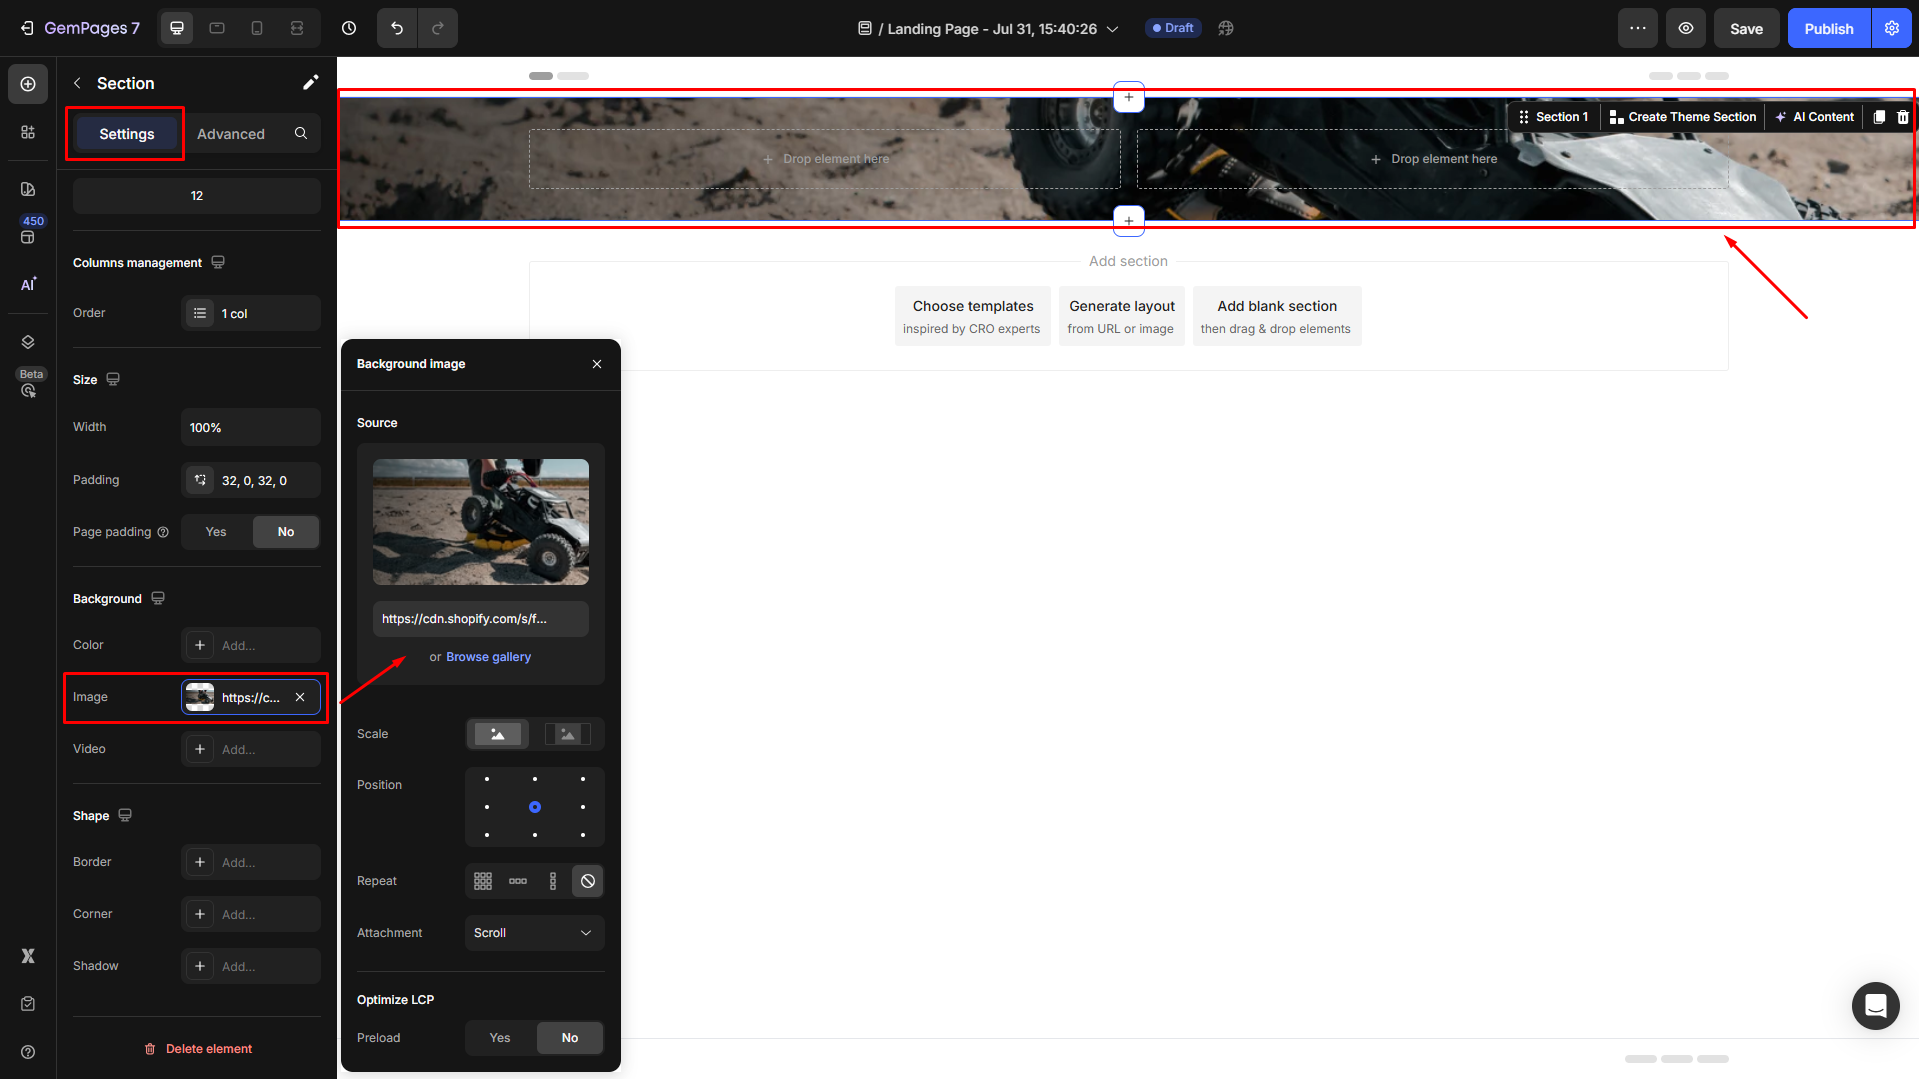This screenshot has width=1919, height=1079.
Task: Expand the landing page title dropdown
Action: pos(1112,29)
